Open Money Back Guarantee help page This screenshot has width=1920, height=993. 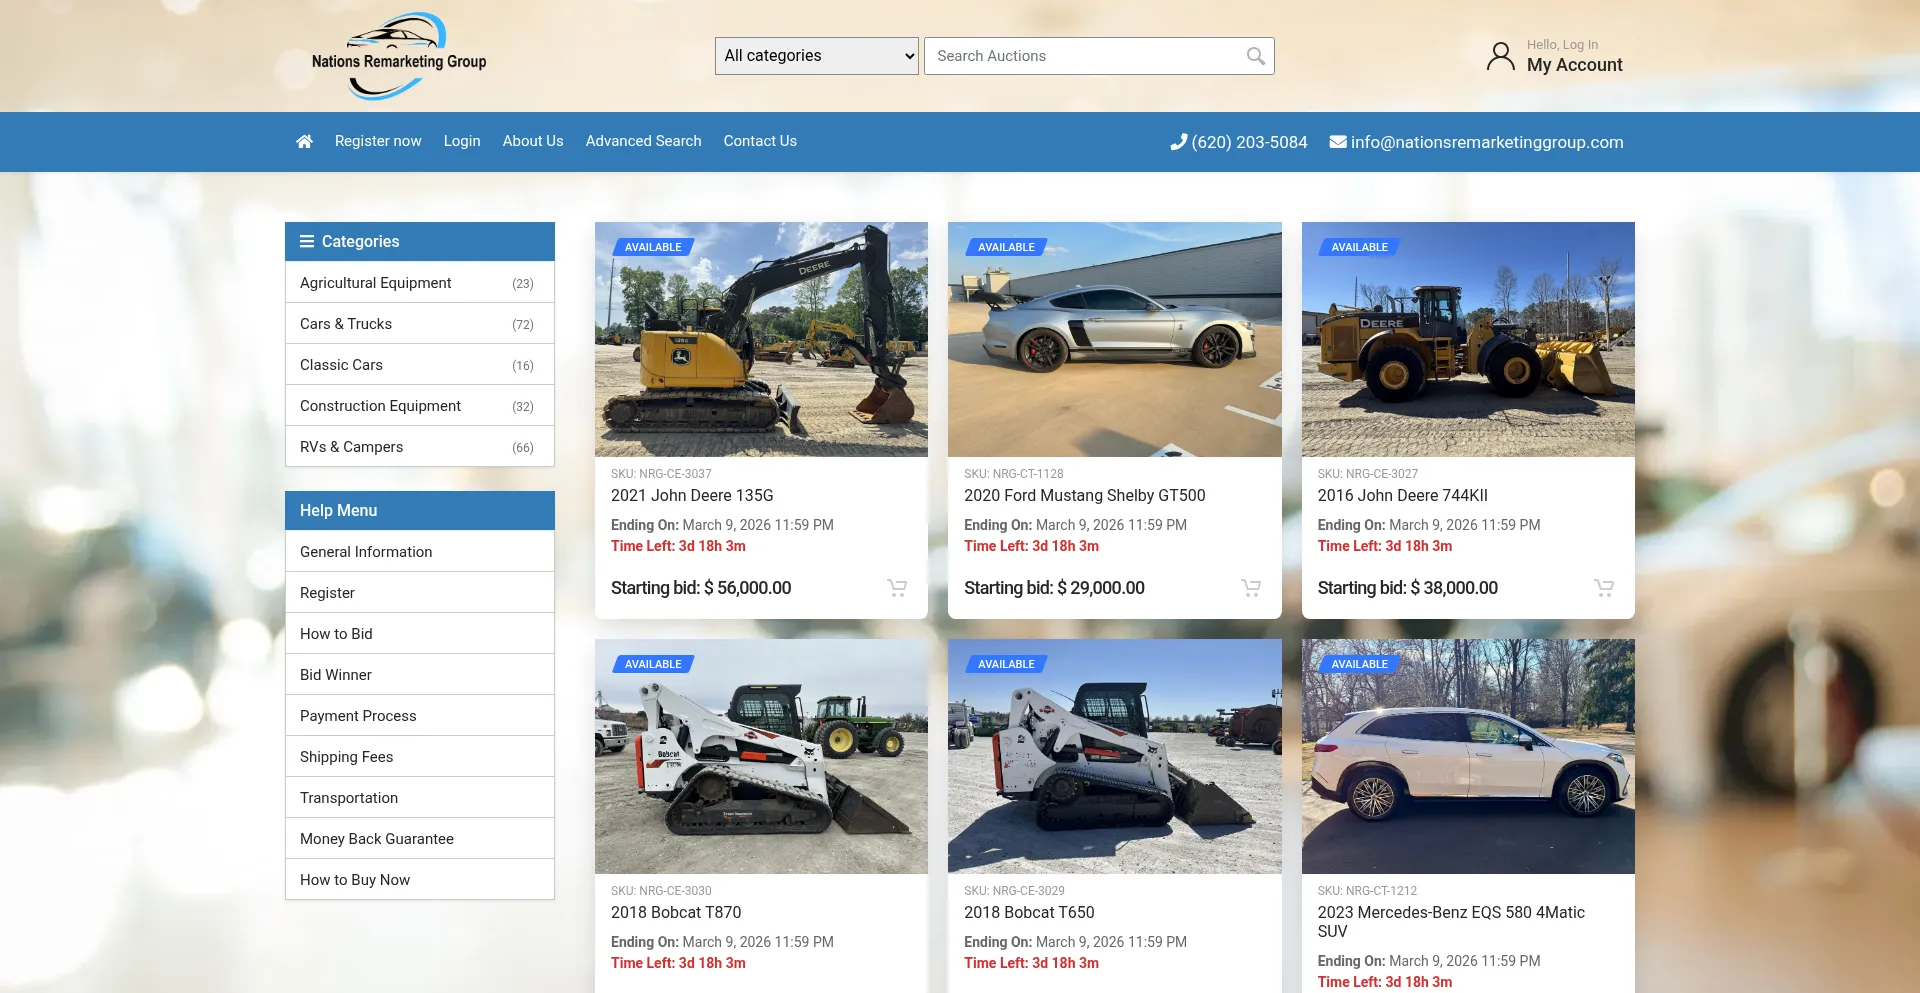pyautogui.click(x=420, y=839)
